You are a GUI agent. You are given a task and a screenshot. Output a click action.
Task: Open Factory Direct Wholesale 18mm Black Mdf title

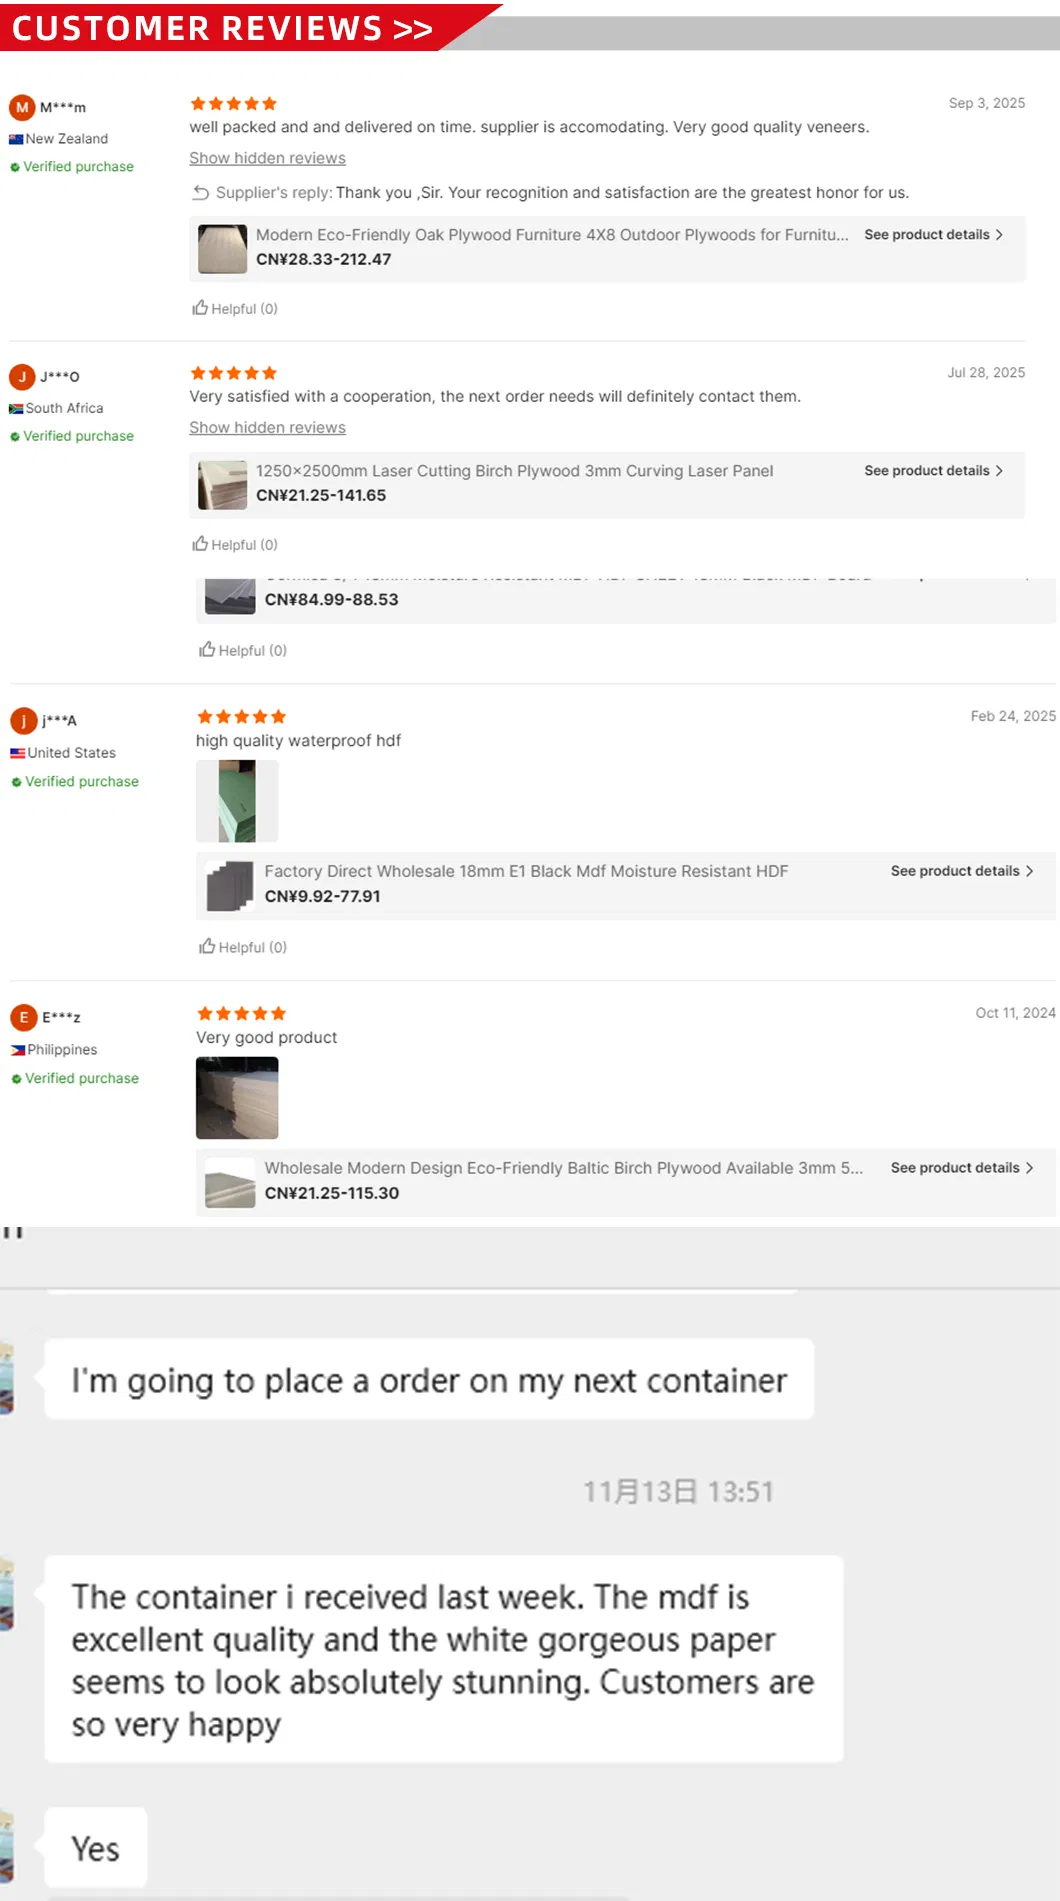[526, 871]
